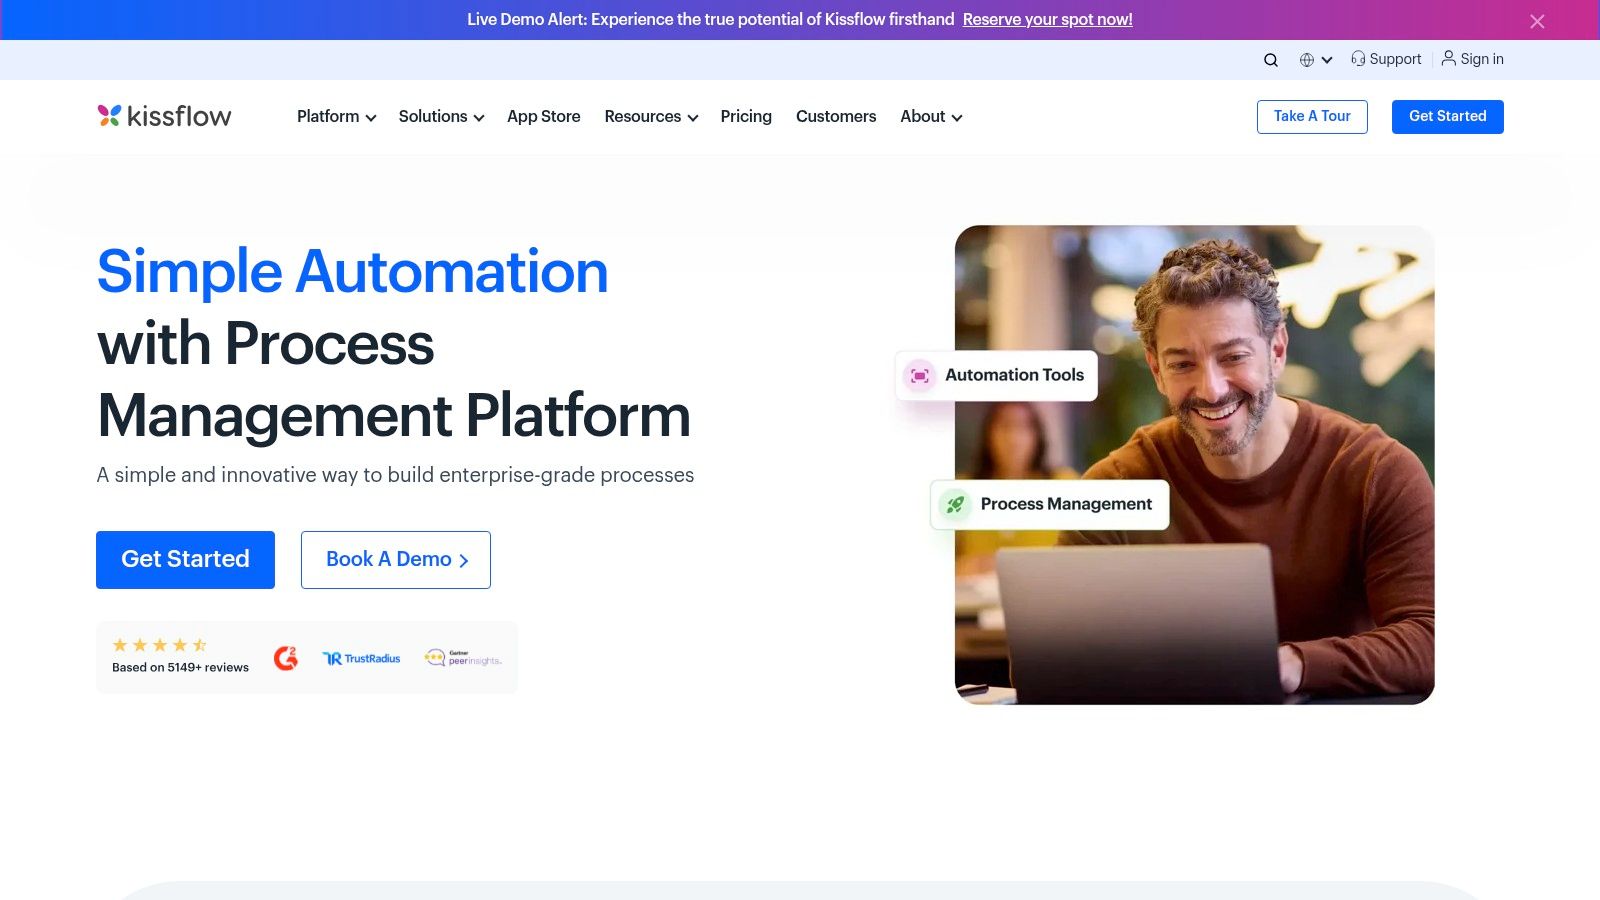Click the large hero Get Started button
This screenshot has width=1600, height=900.
(185, 560)
